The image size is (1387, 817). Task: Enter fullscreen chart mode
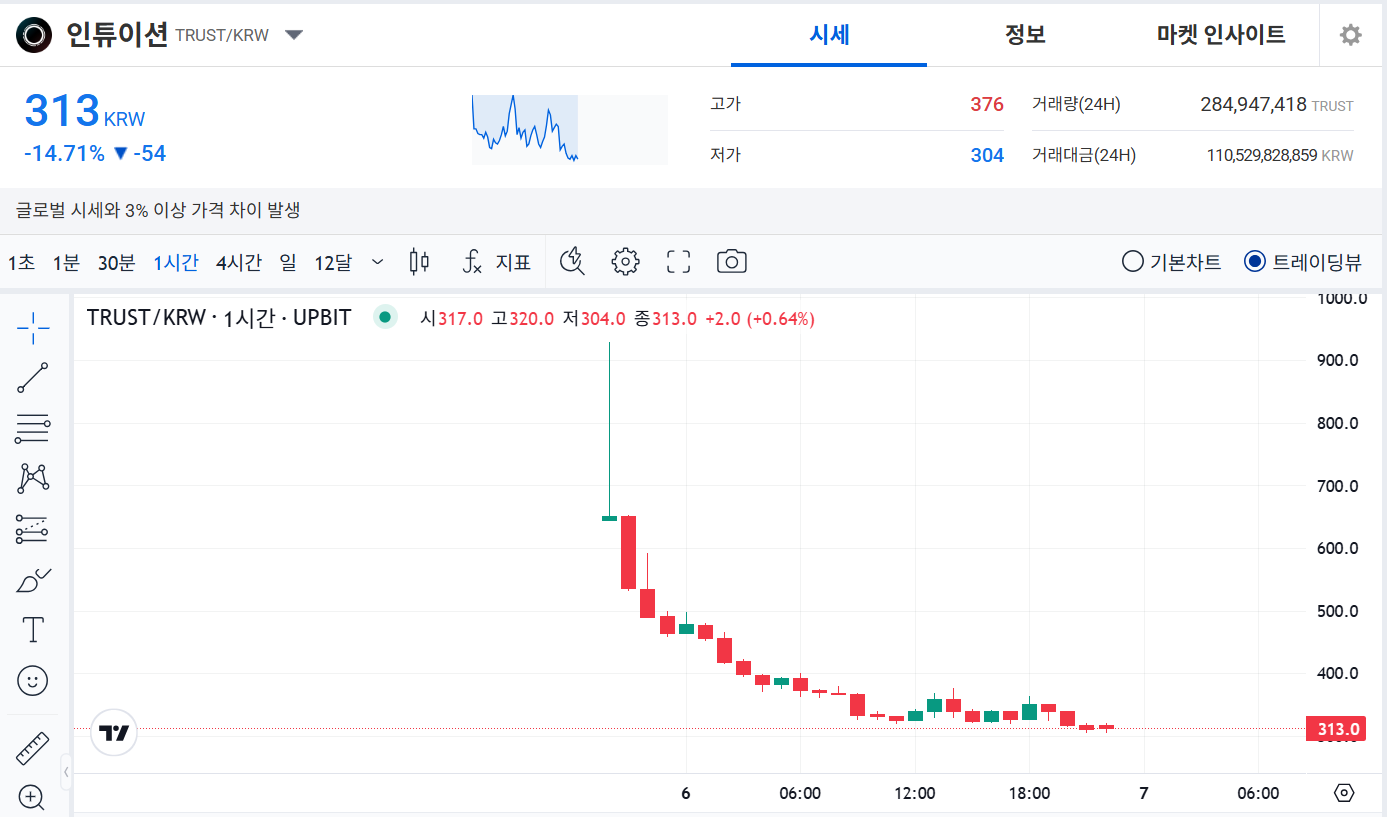point(678,261)
